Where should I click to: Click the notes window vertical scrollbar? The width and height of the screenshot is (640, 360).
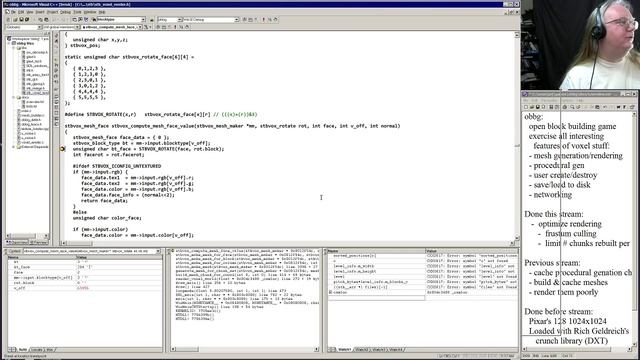pyautogui.click(x=634, y=229)
